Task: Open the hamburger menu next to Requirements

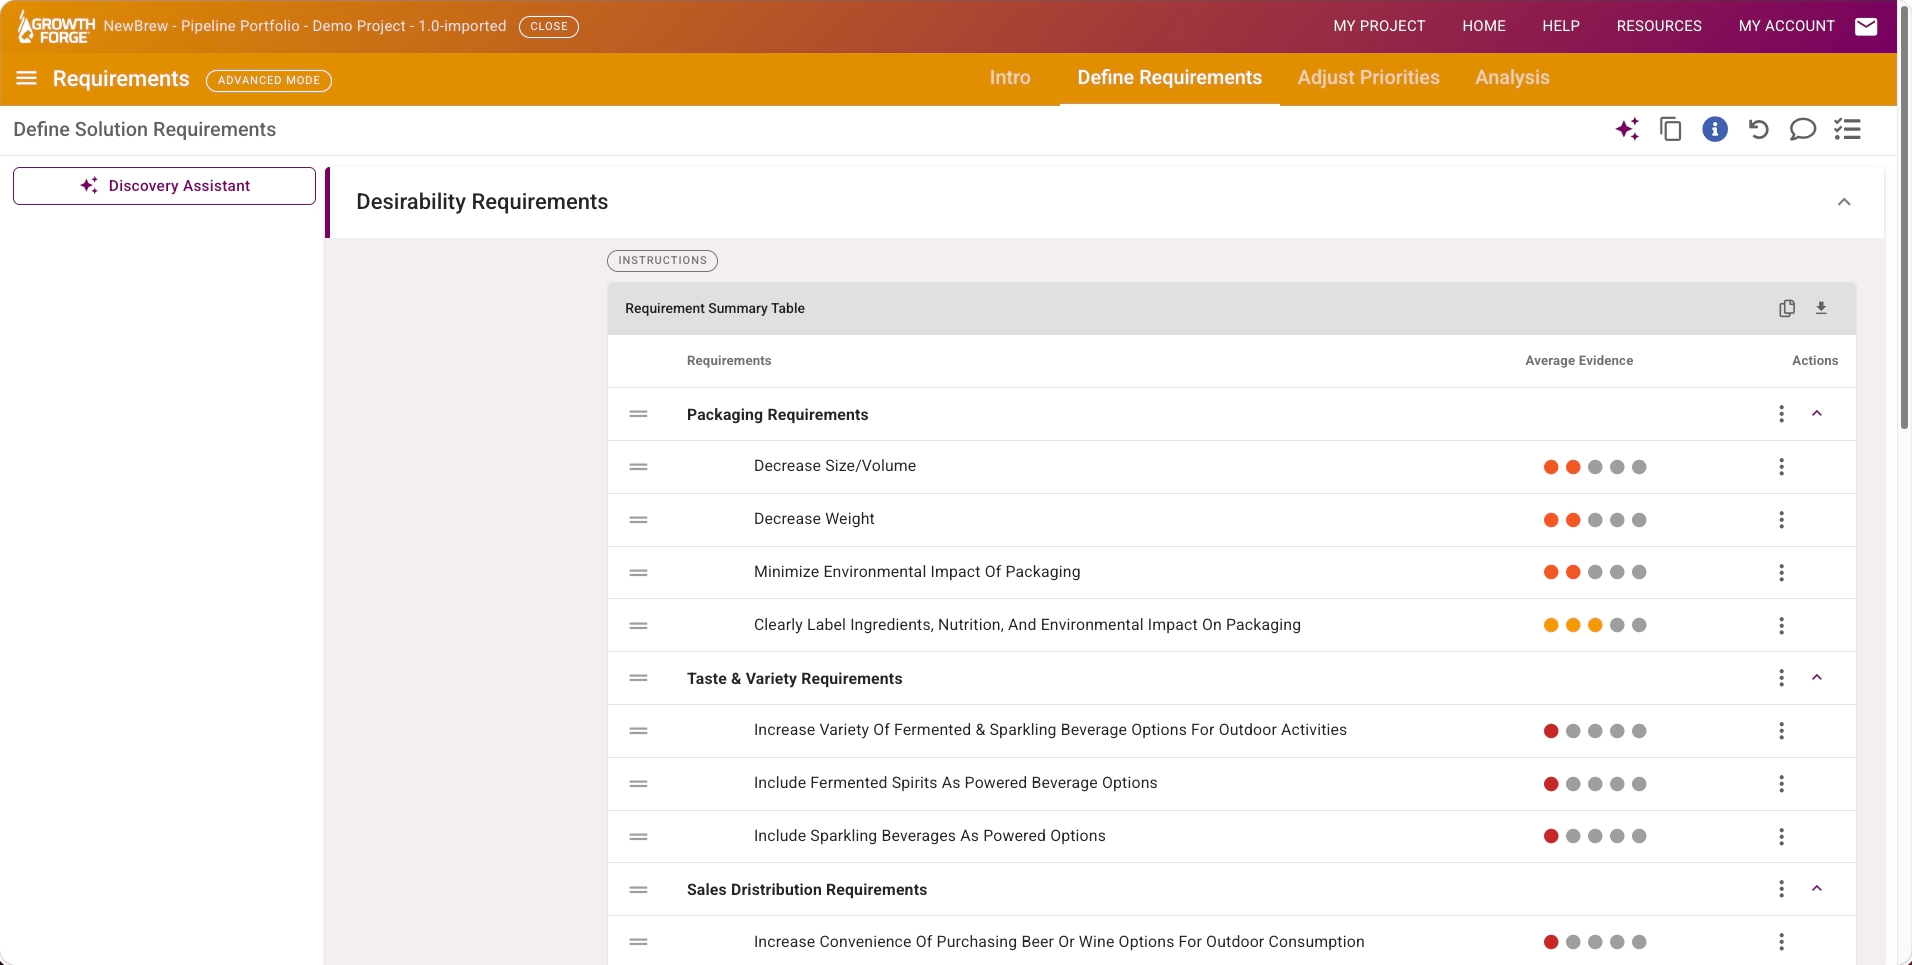Action: (x=26, y=78)
